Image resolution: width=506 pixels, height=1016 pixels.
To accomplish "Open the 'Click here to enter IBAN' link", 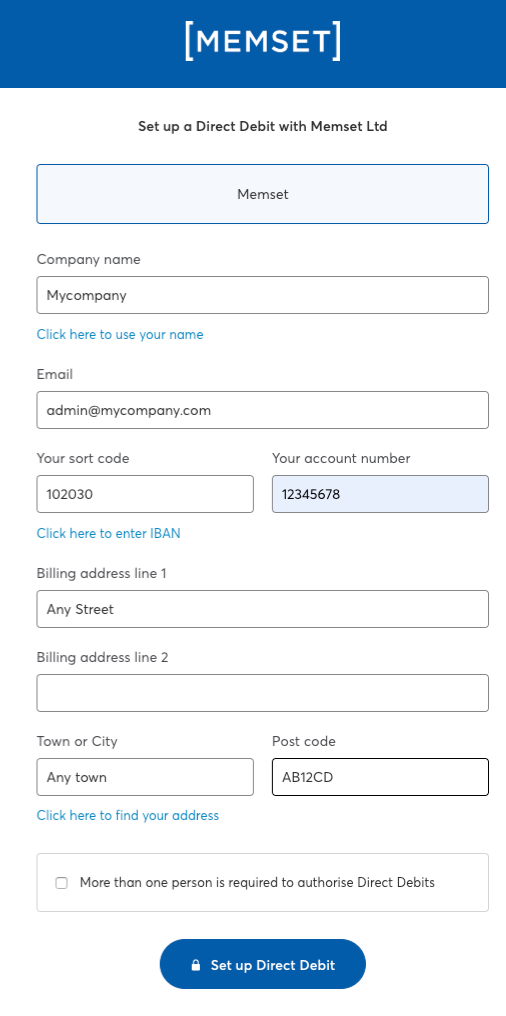I will click(108, 533).
